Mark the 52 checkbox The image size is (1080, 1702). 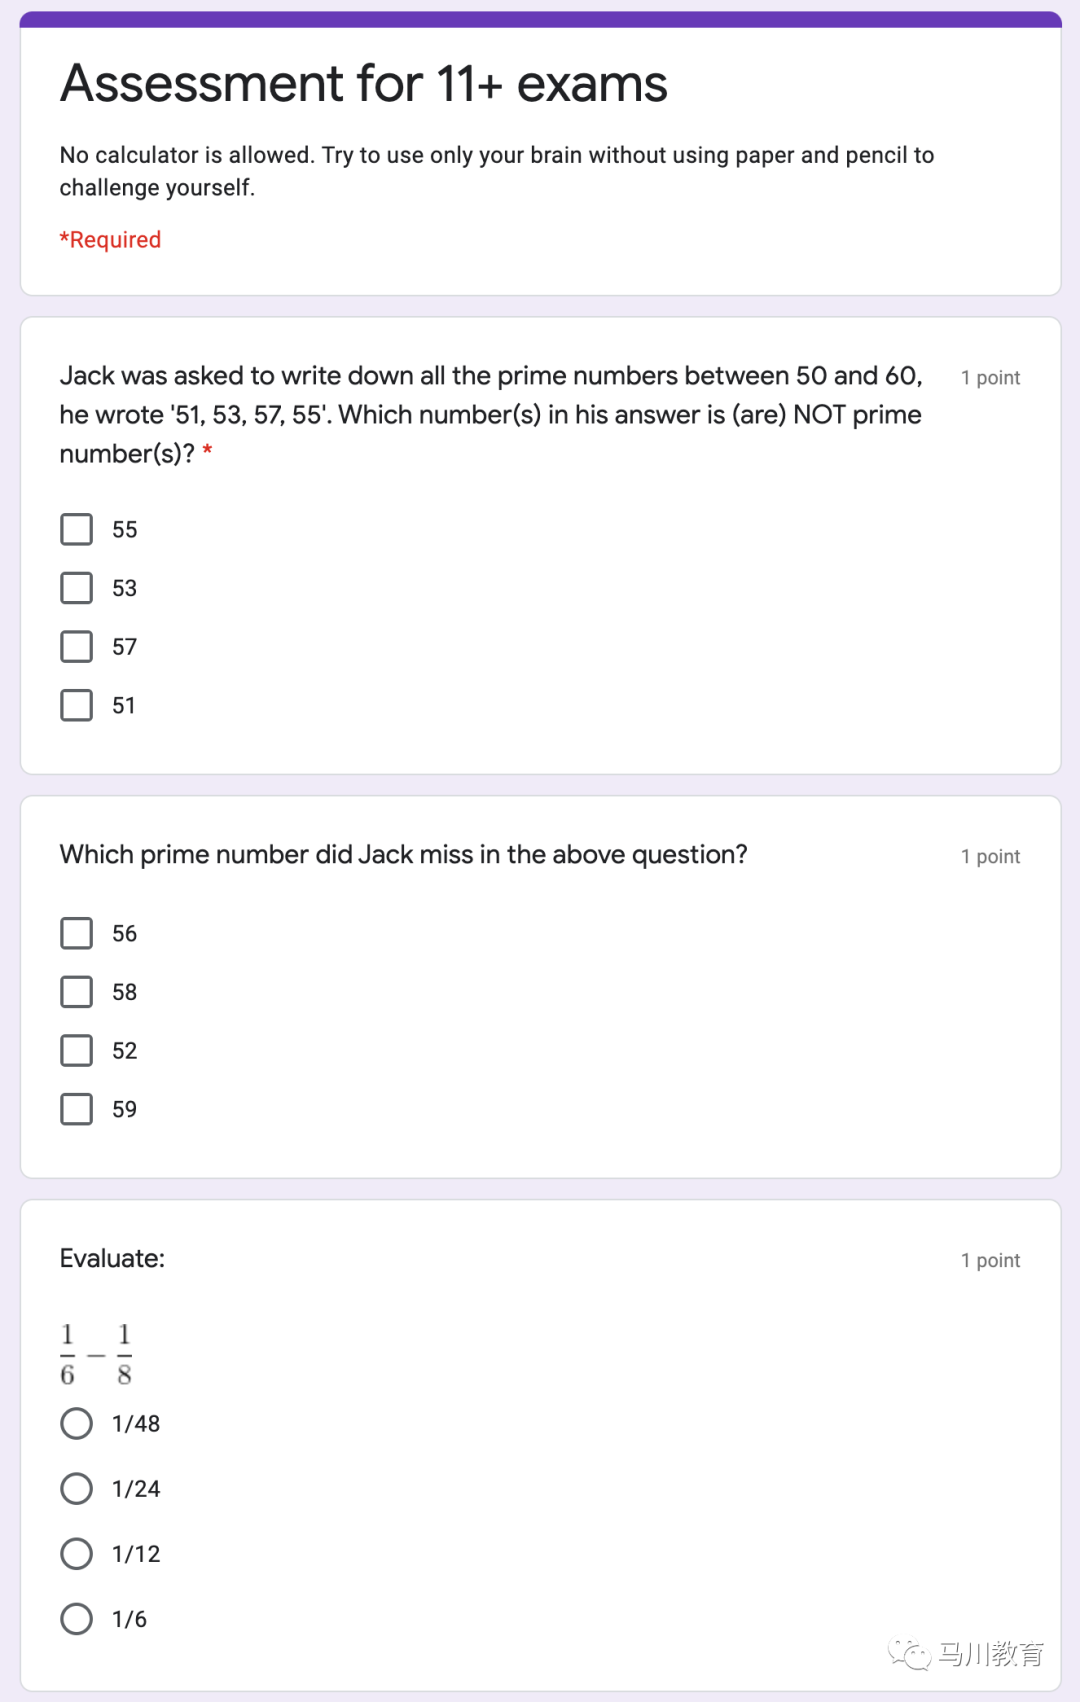77,1051
